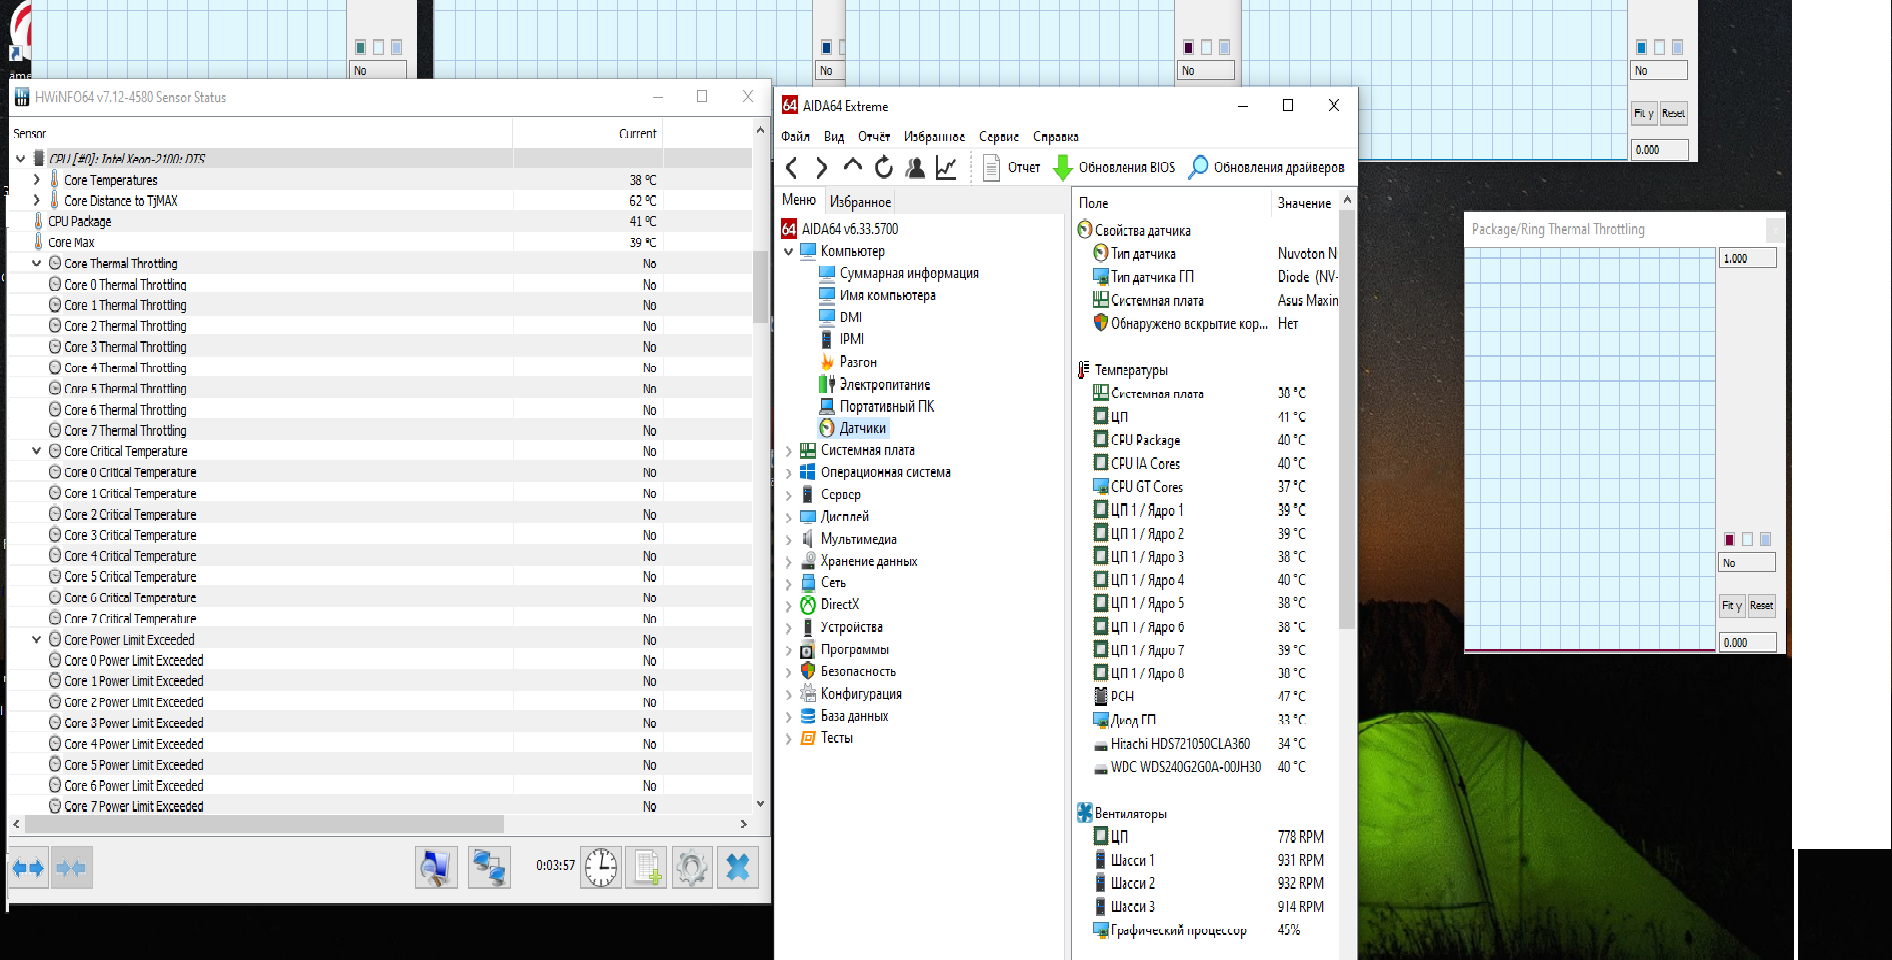Expand the Core Temperatures row arrow
Viewport: 1892px width, 960px height.
[x=37, y=179]
